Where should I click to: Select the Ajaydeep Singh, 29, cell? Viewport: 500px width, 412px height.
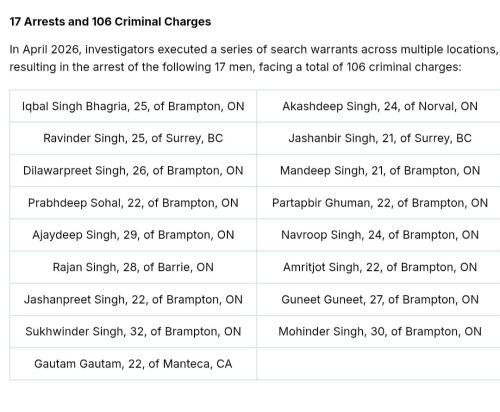pos(133,235)
